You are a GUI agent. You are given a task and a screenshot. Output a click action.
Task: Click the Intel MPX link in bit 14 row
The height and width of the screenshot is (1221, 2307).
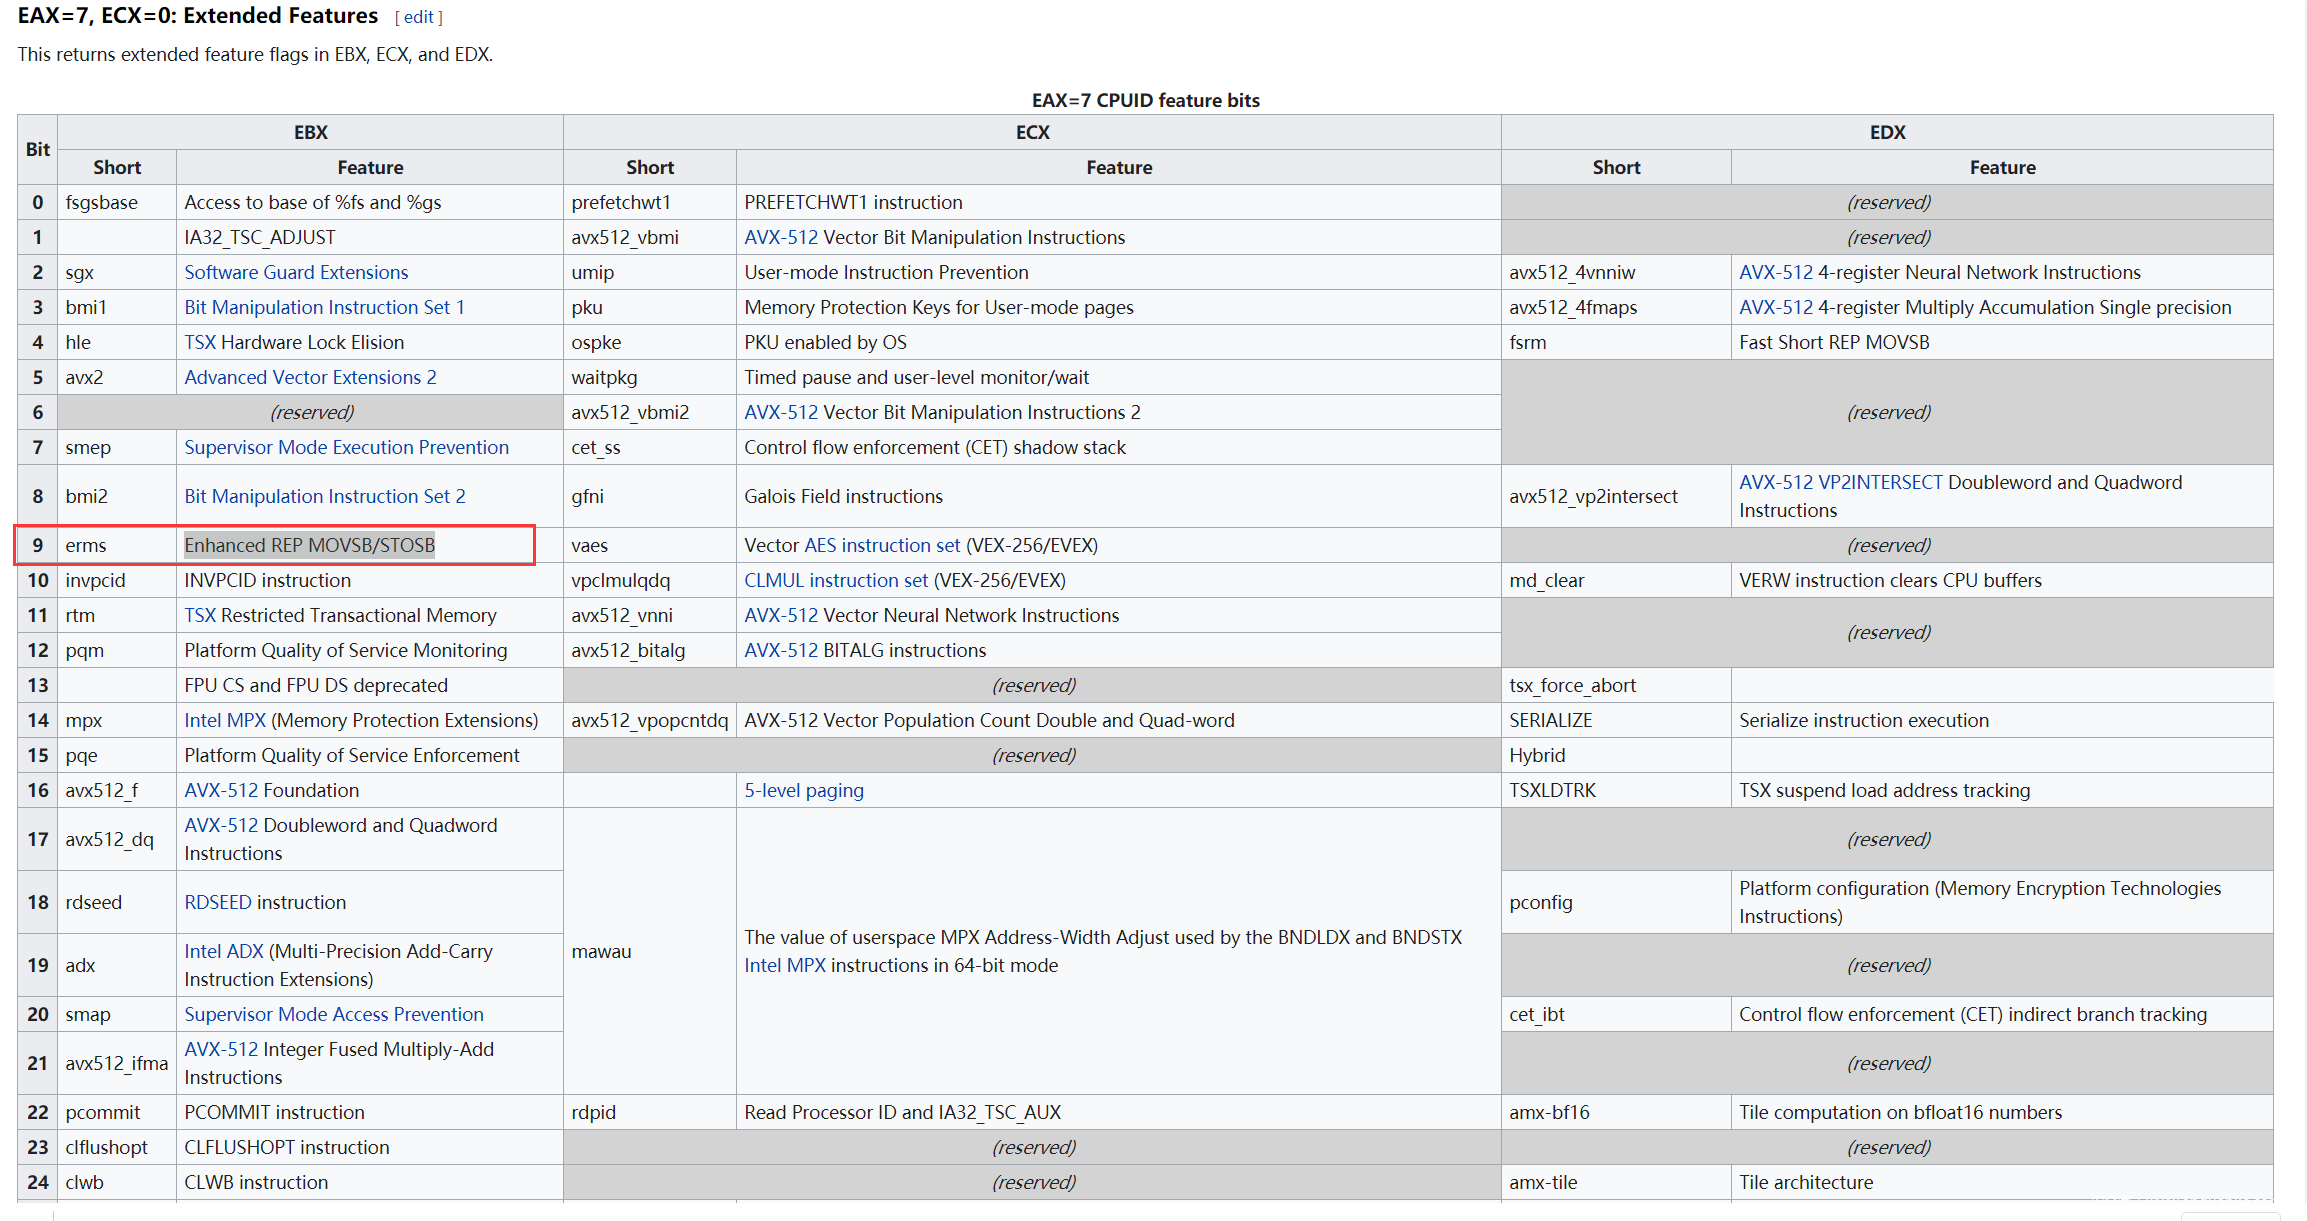coord(225,720)
